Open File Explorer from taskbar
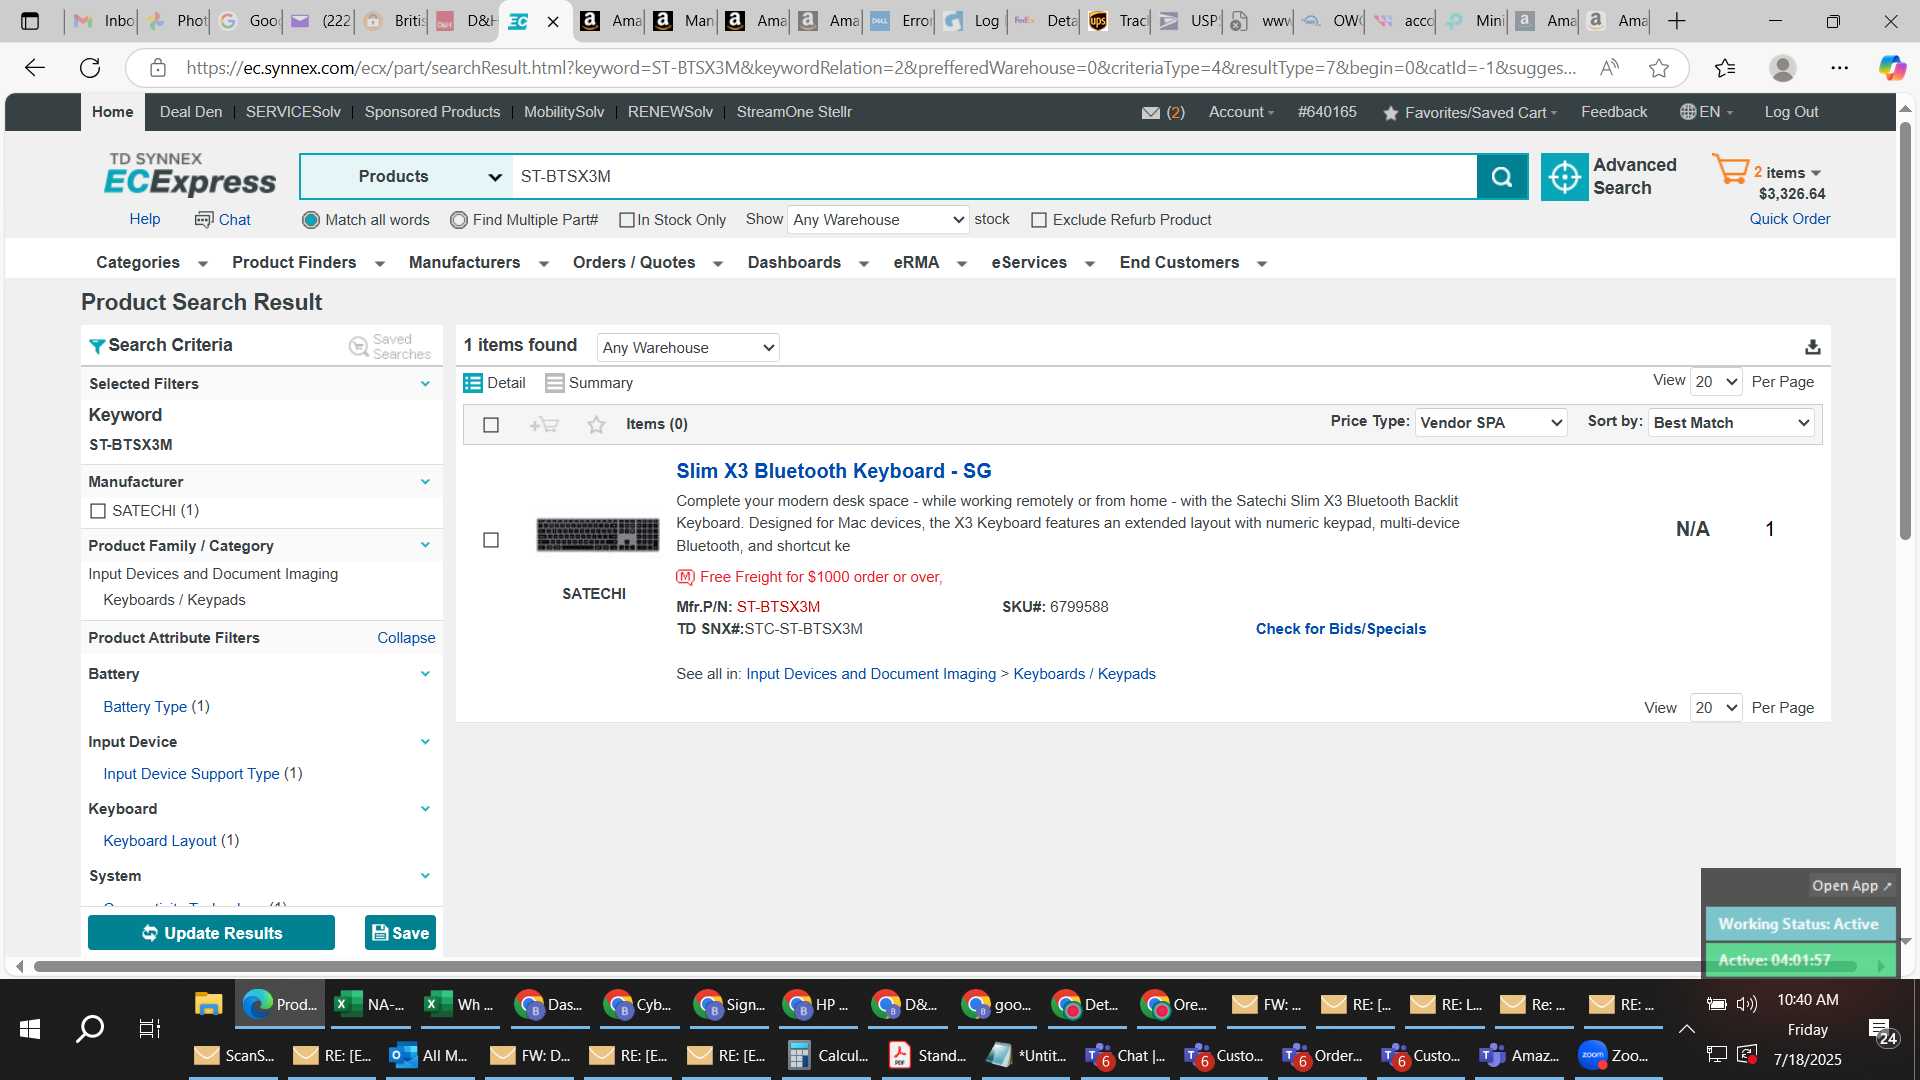Viewport: 1920px width, 1080px height. click(208, 1004)
